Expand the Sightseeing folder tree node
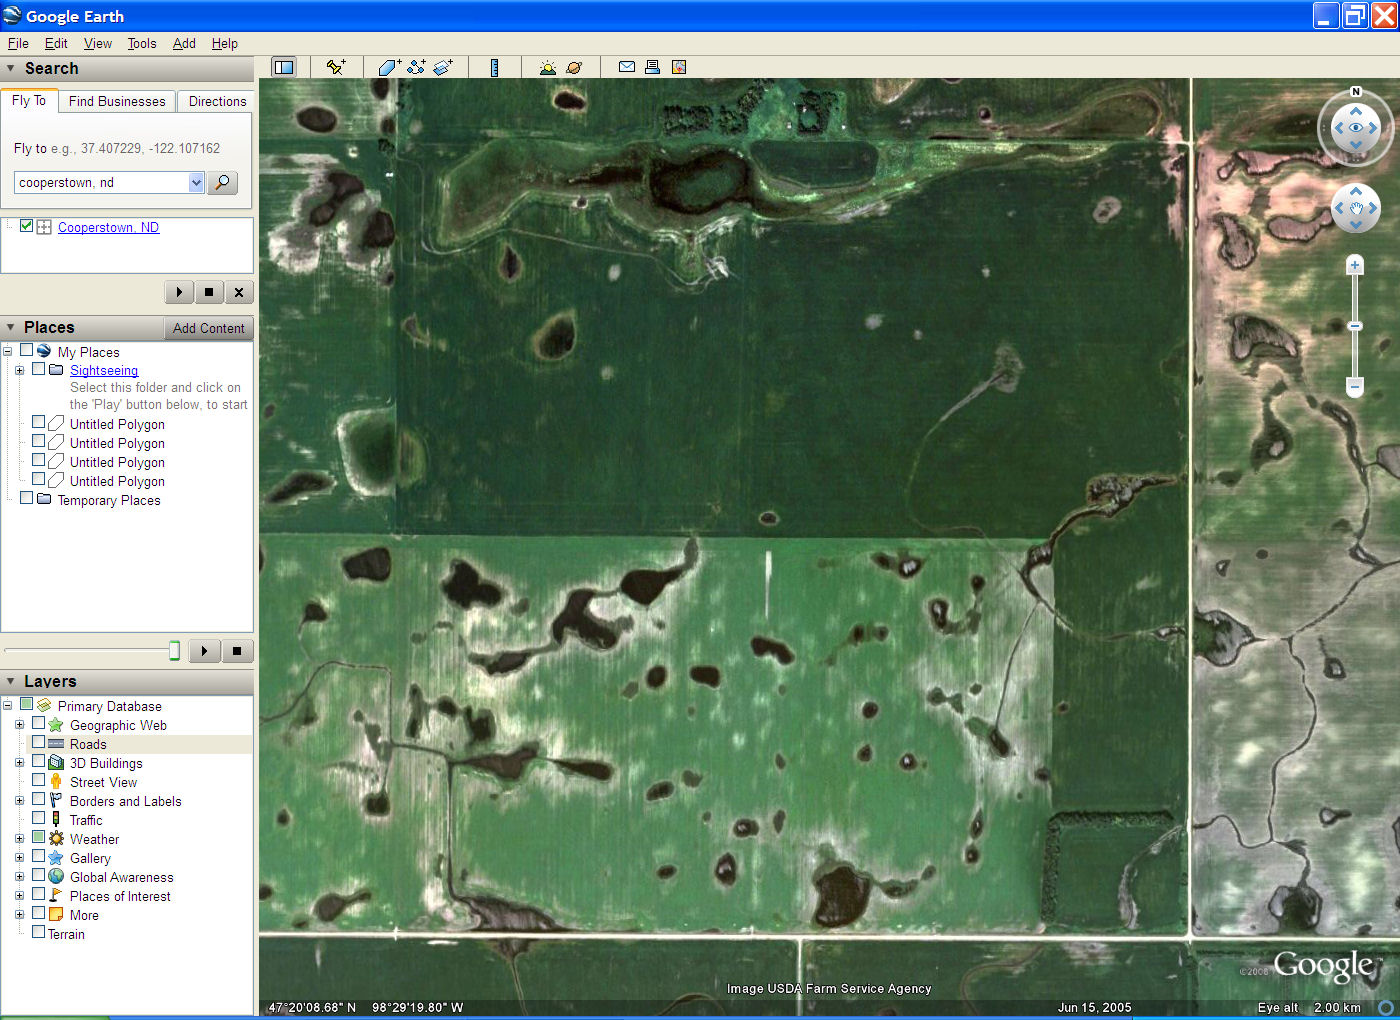The width and height of the screenshot is (1400, 1020). pos(19,370)
